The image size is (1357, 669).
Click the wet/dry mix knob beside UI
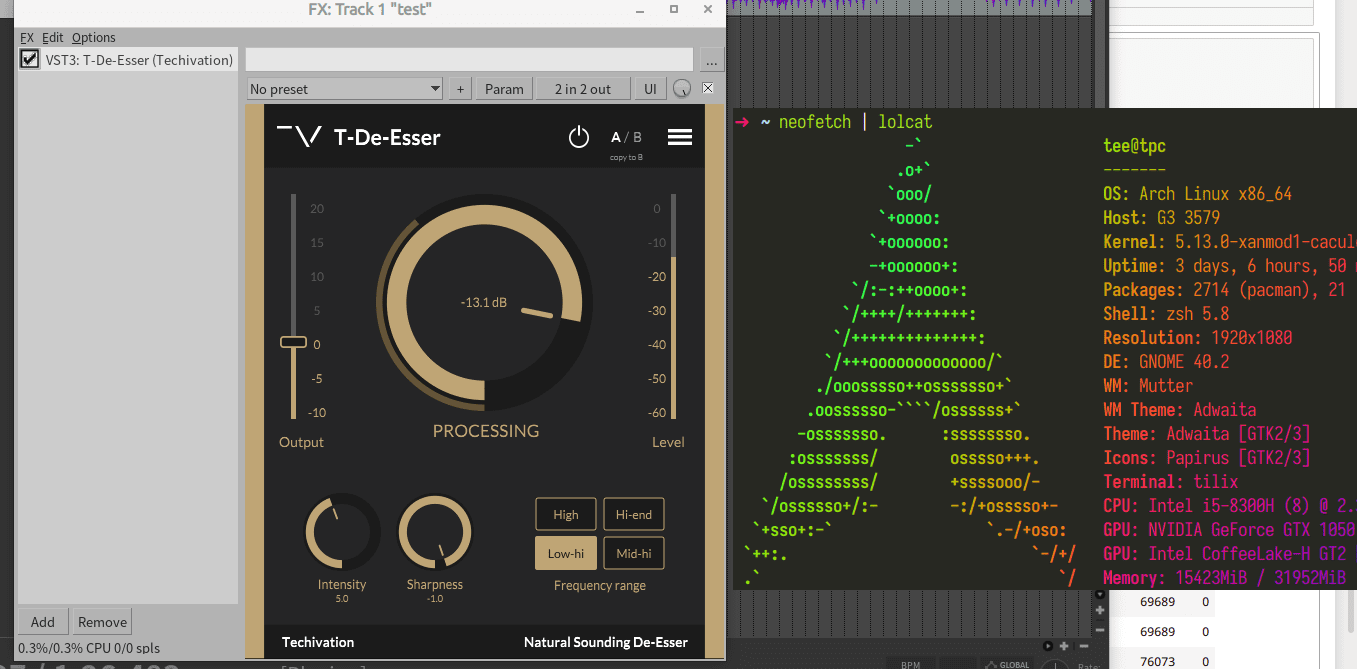[682, 89]
